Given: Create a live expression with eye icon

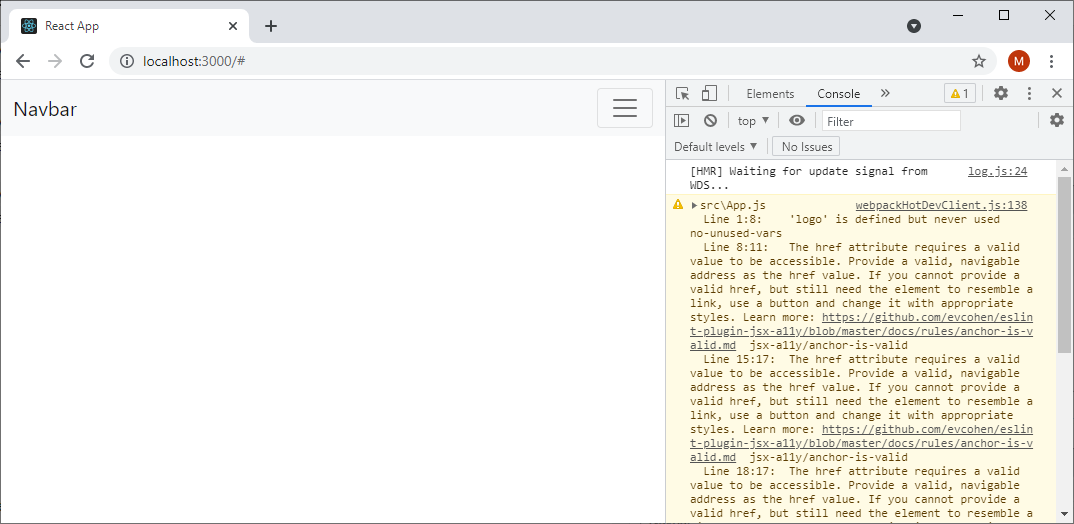Looking at the screenshot, I should tap(797, 121).
